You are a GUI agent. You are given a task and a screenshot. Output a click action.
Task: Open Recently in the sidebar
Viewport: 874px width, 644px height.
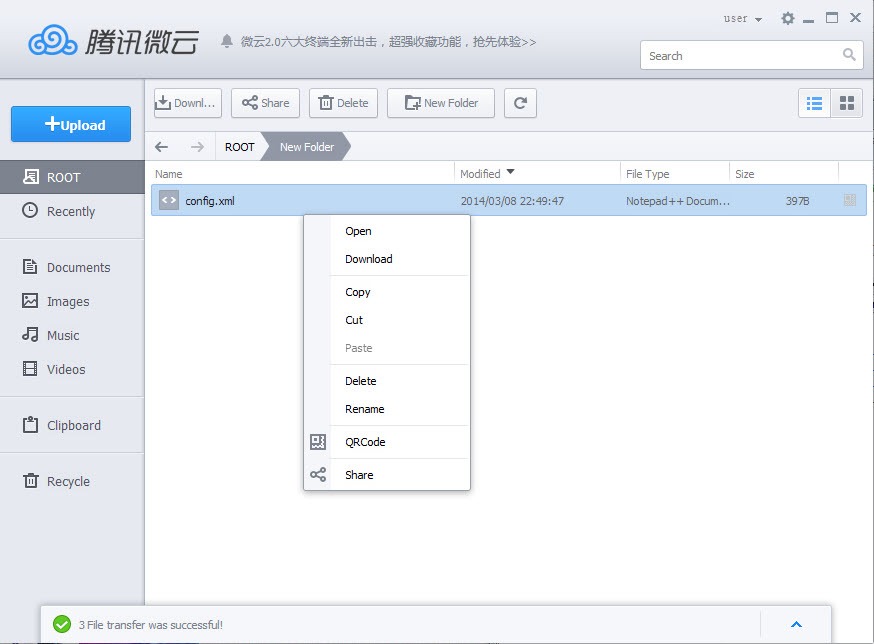tap(72, 211)
